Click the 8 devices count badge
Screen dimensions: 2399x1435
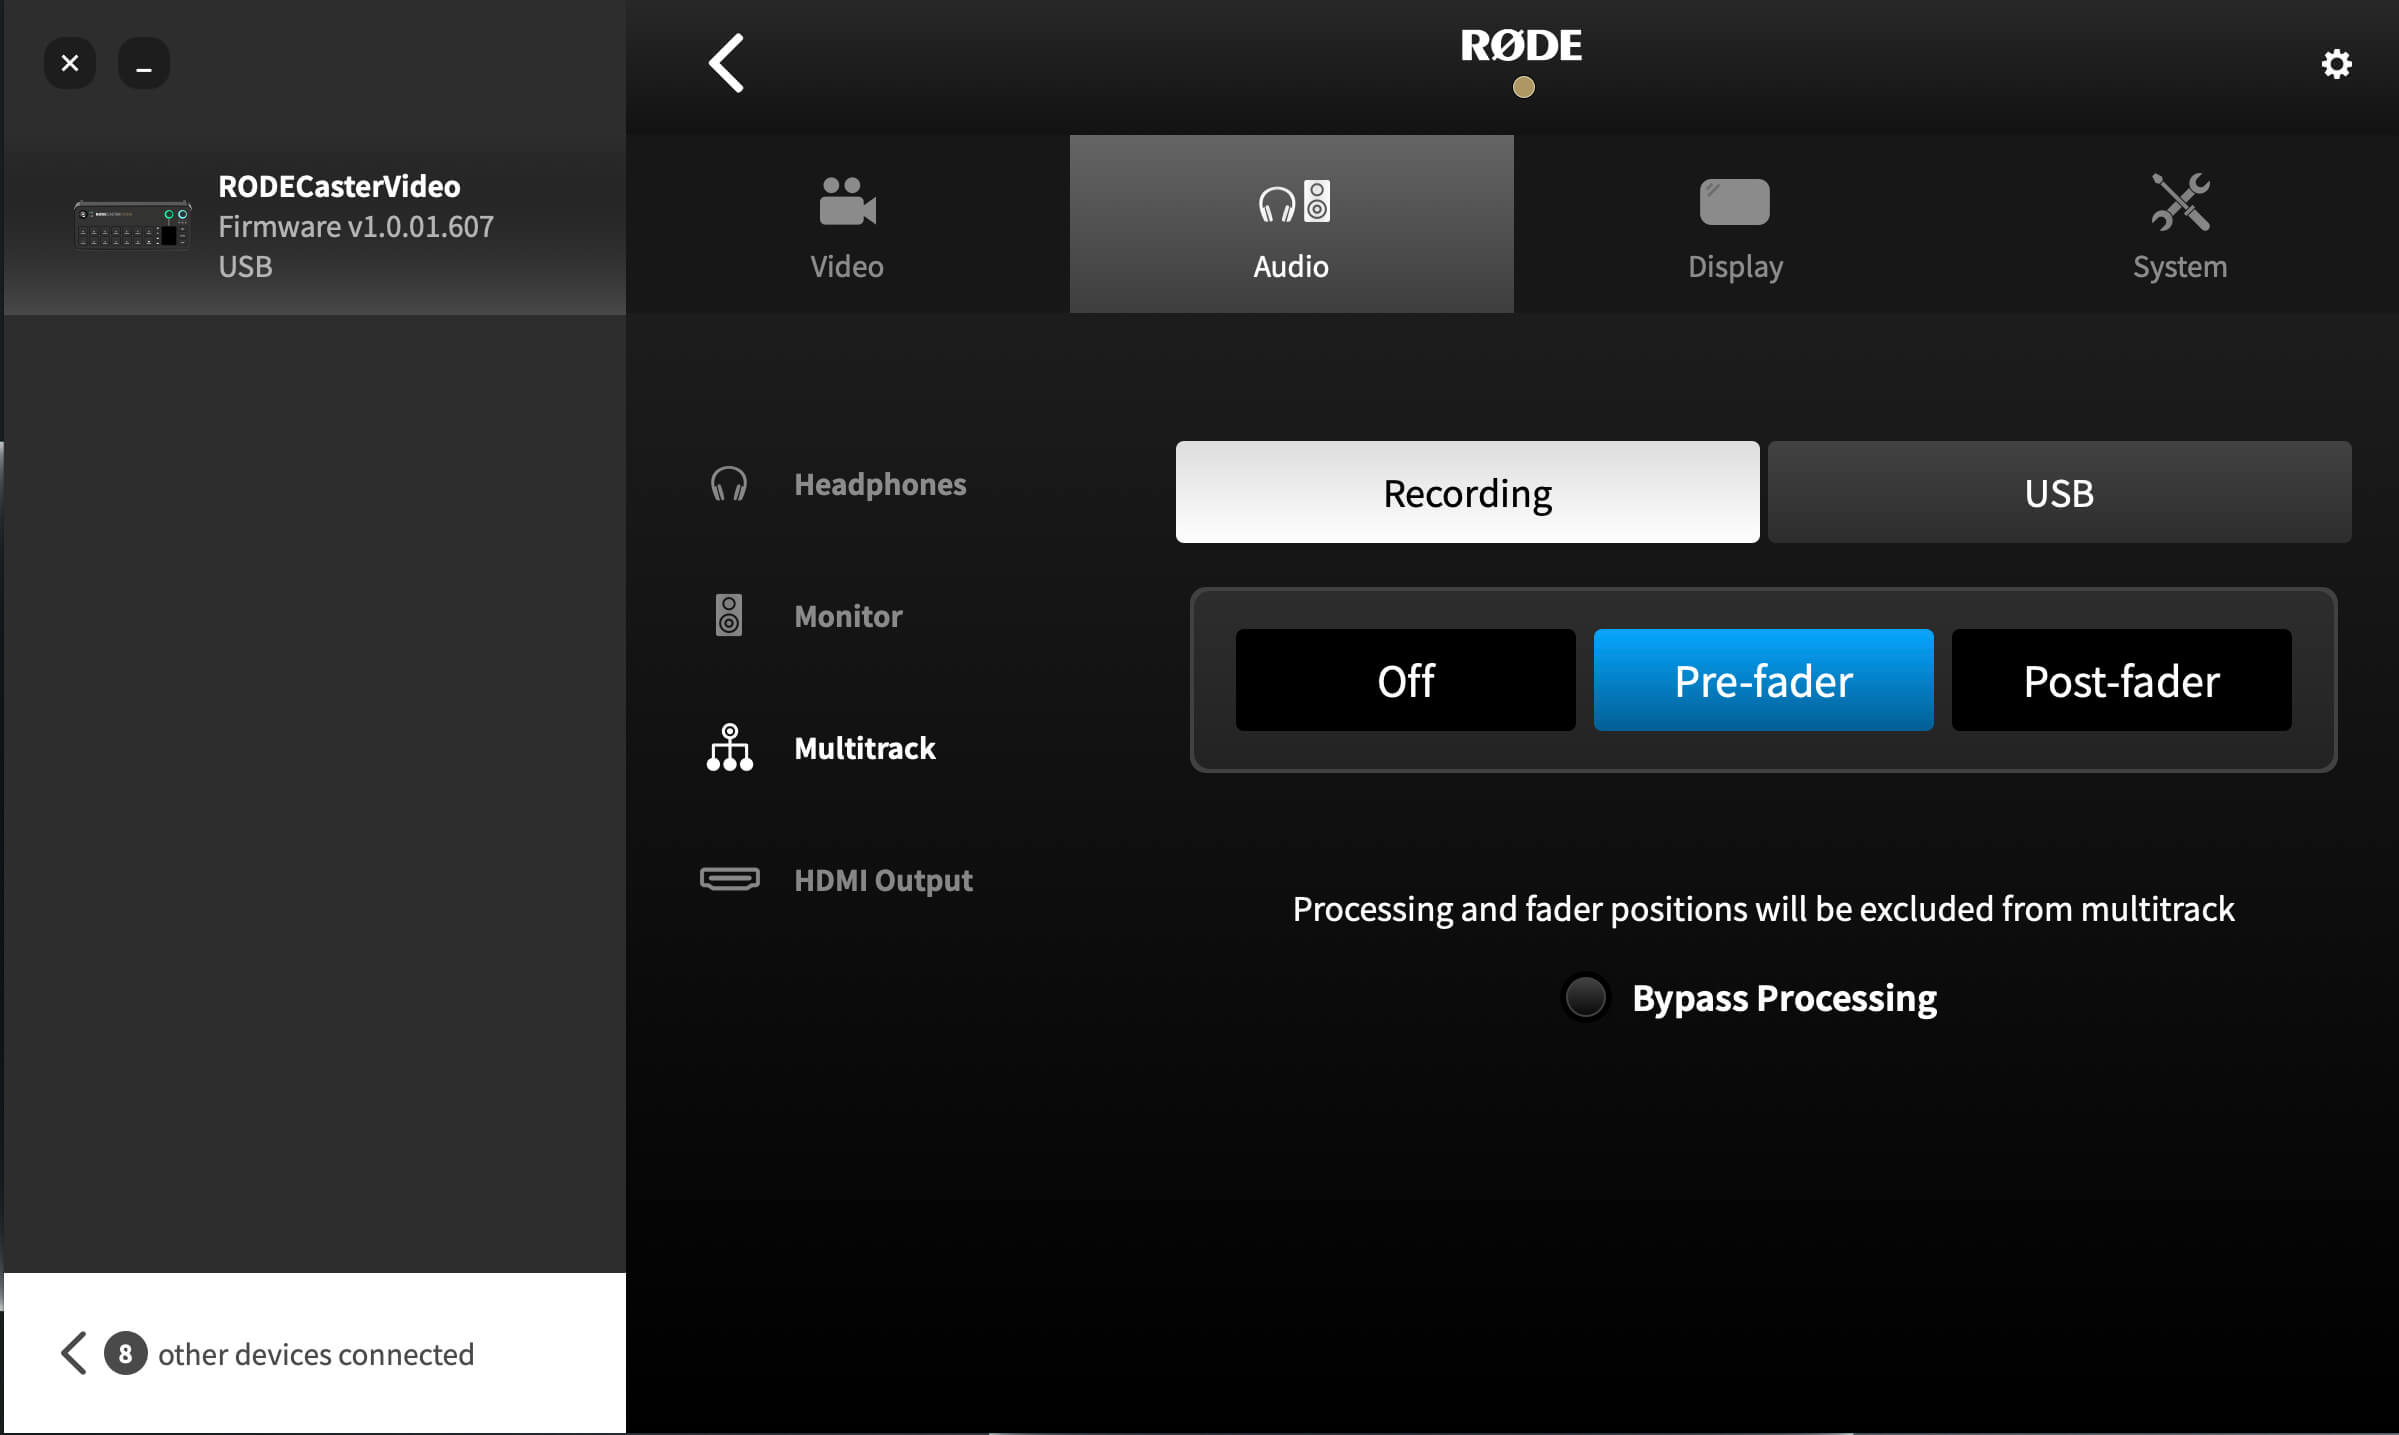[125, 1353]
